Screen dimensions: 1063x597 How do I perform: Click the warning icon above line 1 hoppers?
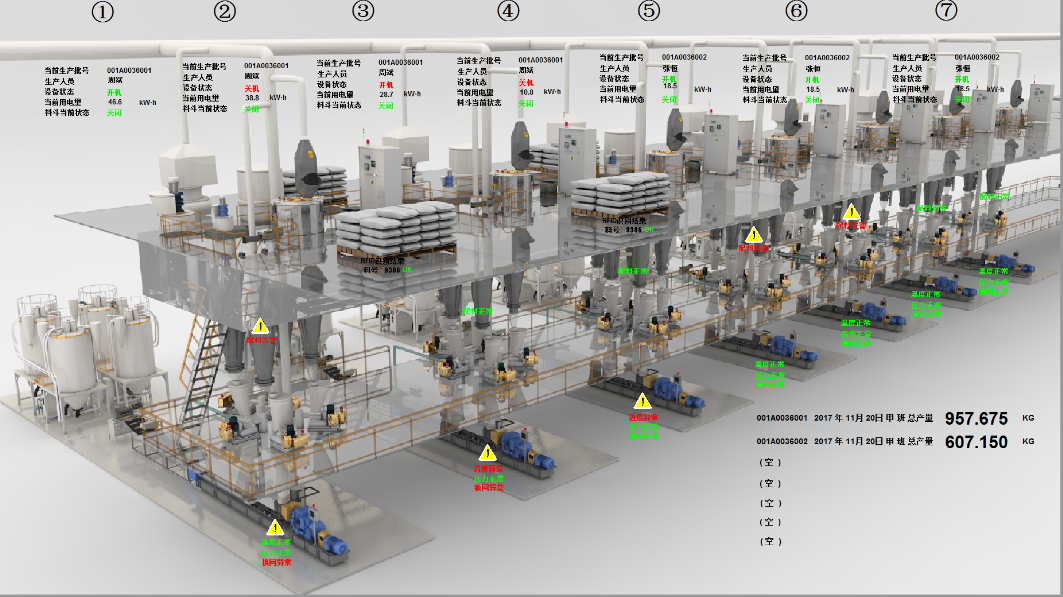click(260, 326)
